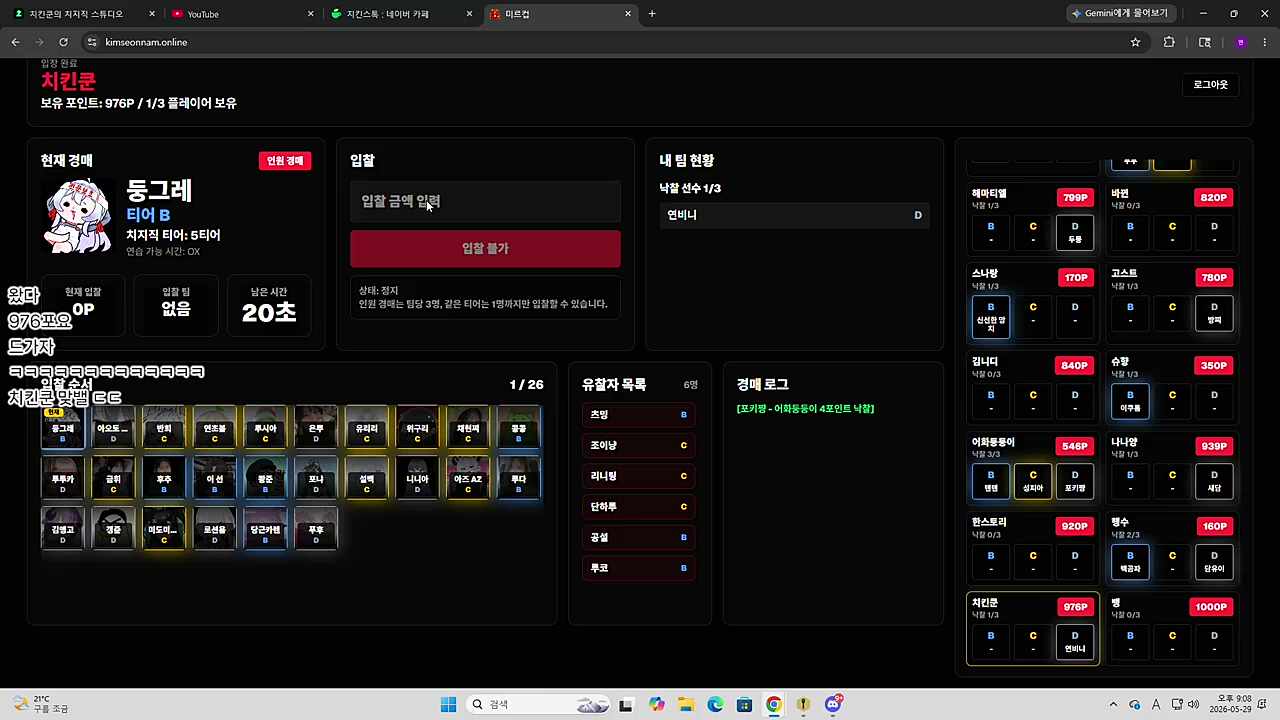Open a new browser tab
The image size is (1280, 720).
[x=652, y=14]
